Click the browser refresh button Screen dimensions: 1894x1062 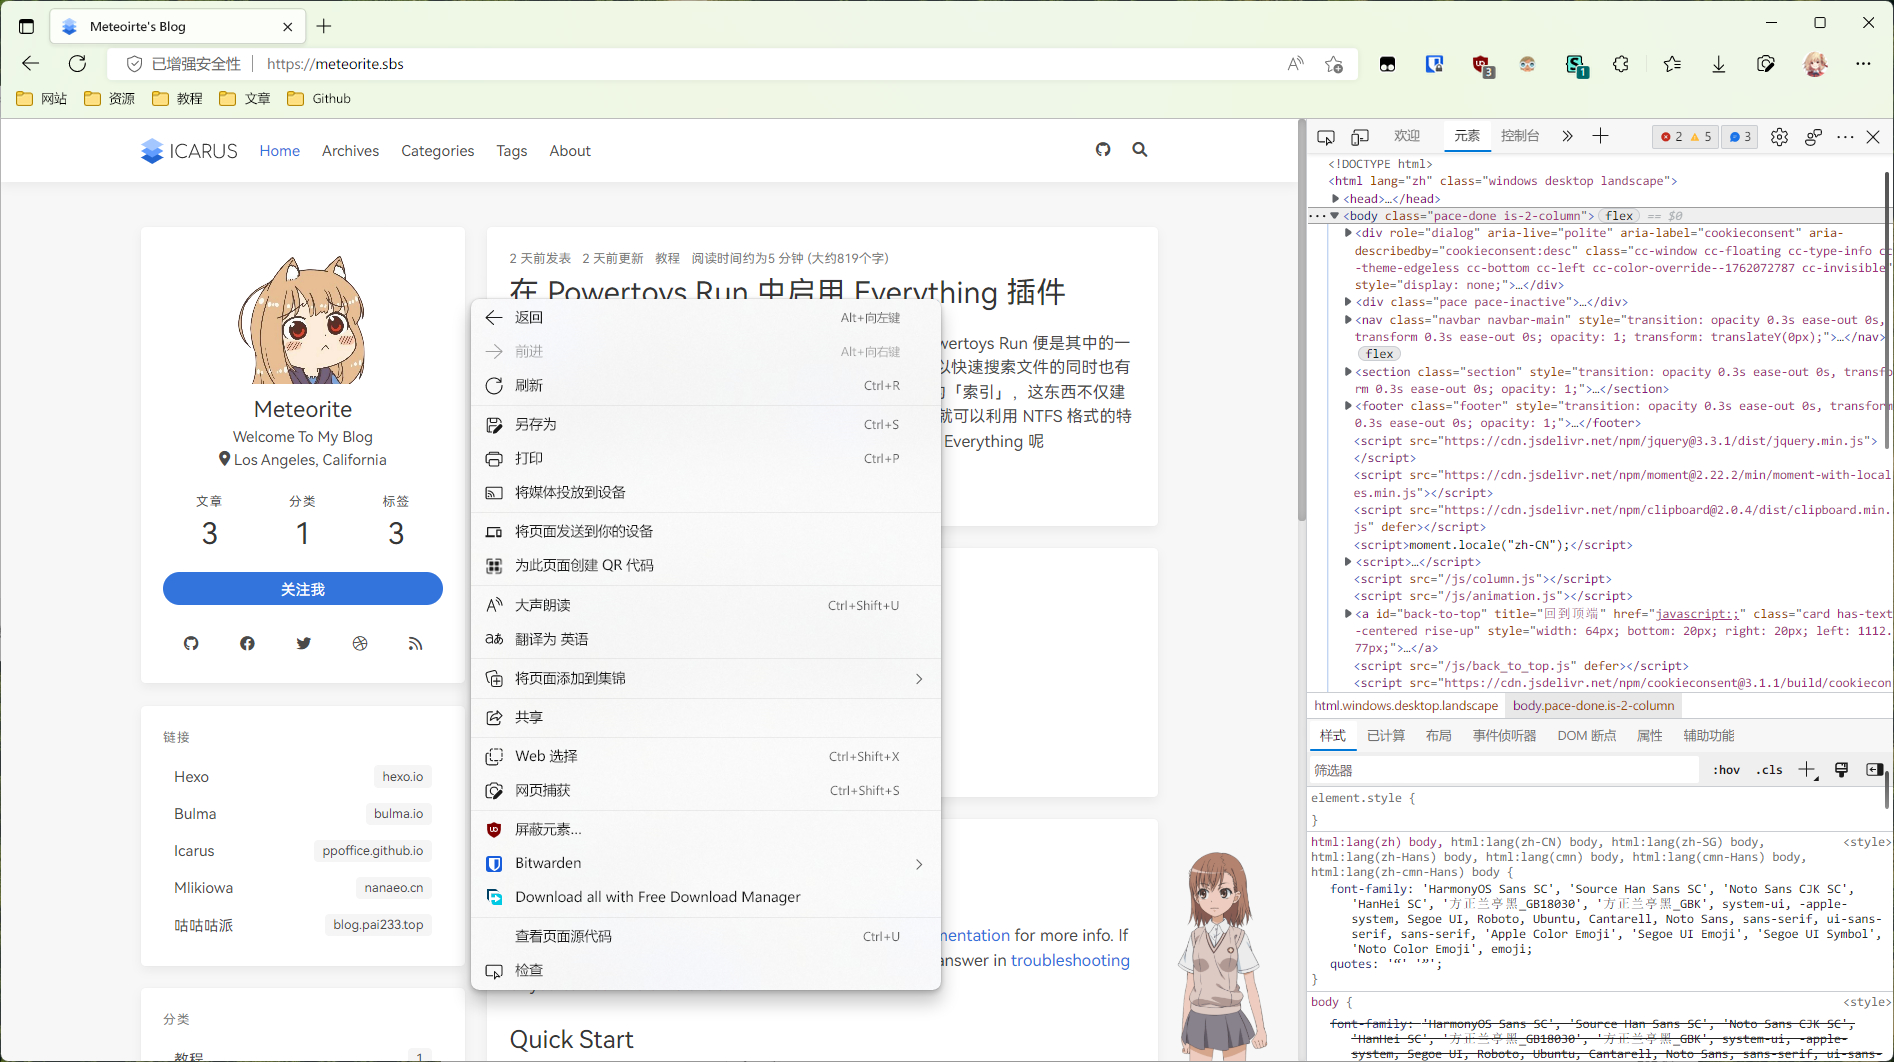[x=77, y=64]
